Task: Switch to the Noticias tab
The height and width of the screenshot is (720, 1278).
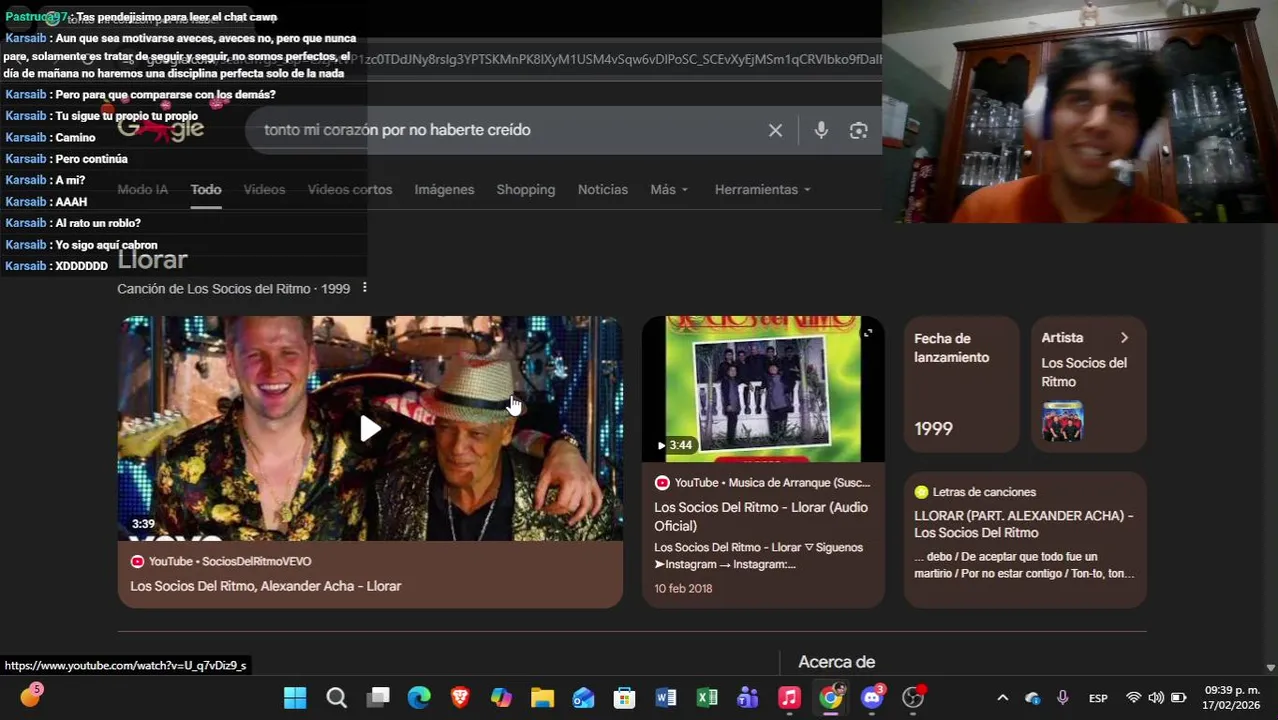Action: click(x=602, y=189)
